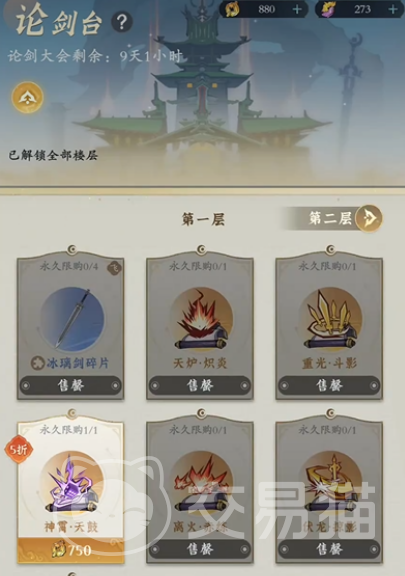The image size is (405, 576).
Task: Tap the plus beside 880 currency
Action: pos(297,9)
